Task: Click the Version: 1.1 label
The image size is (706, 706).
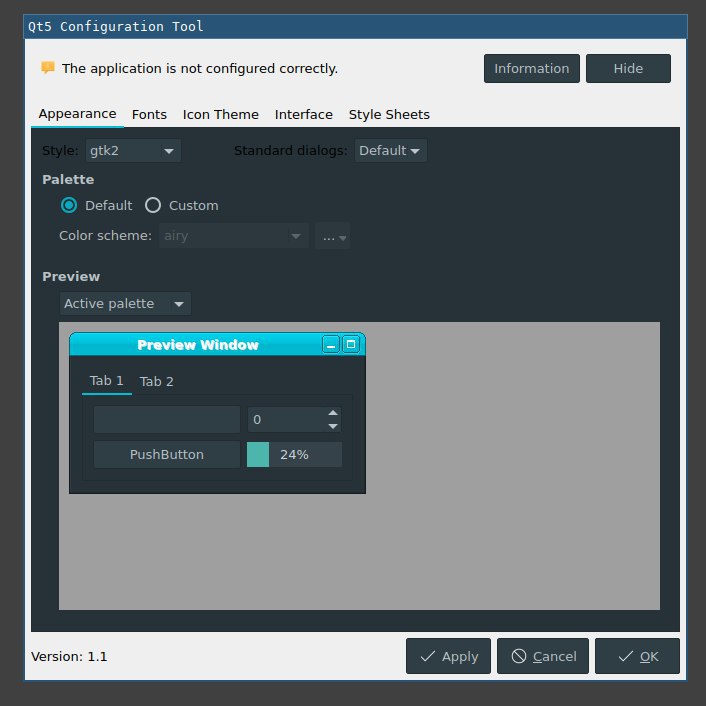Action: pos(69,656)
